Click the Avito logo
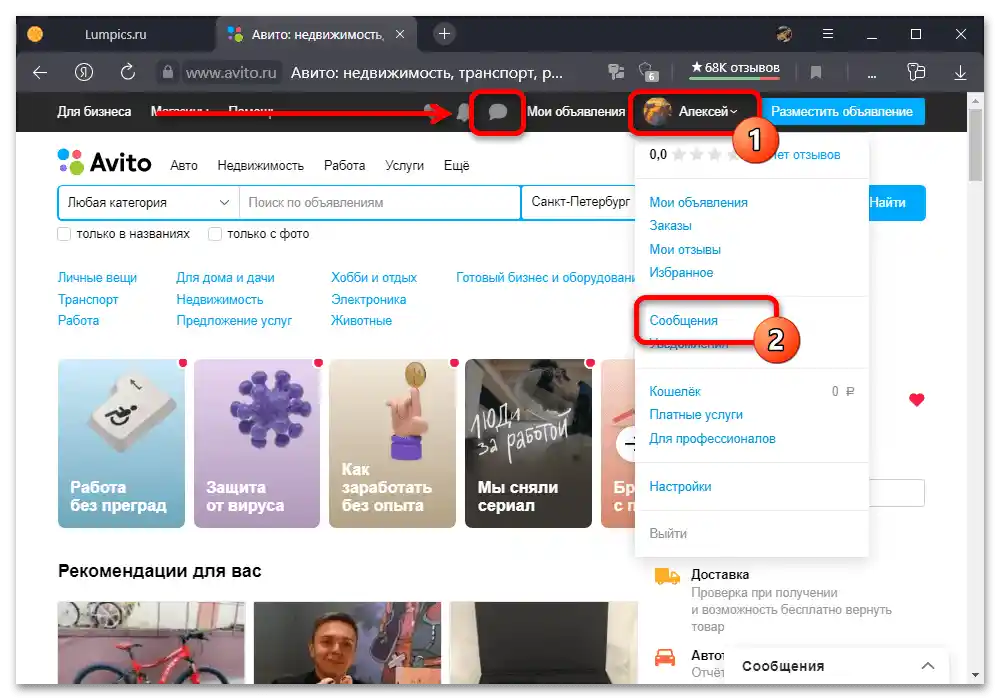 click(x=105, y=162)
